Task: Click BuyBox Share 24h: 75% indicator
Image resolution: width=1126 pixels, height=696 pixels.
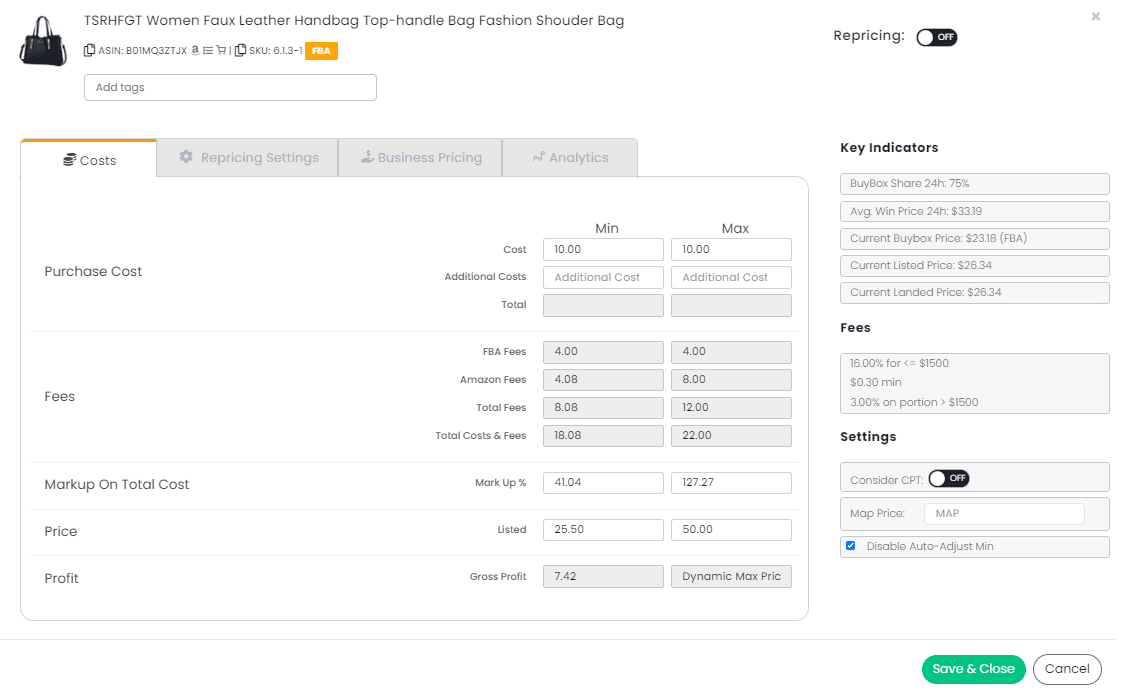Action: pyautogui.click(x=974, y=184)
